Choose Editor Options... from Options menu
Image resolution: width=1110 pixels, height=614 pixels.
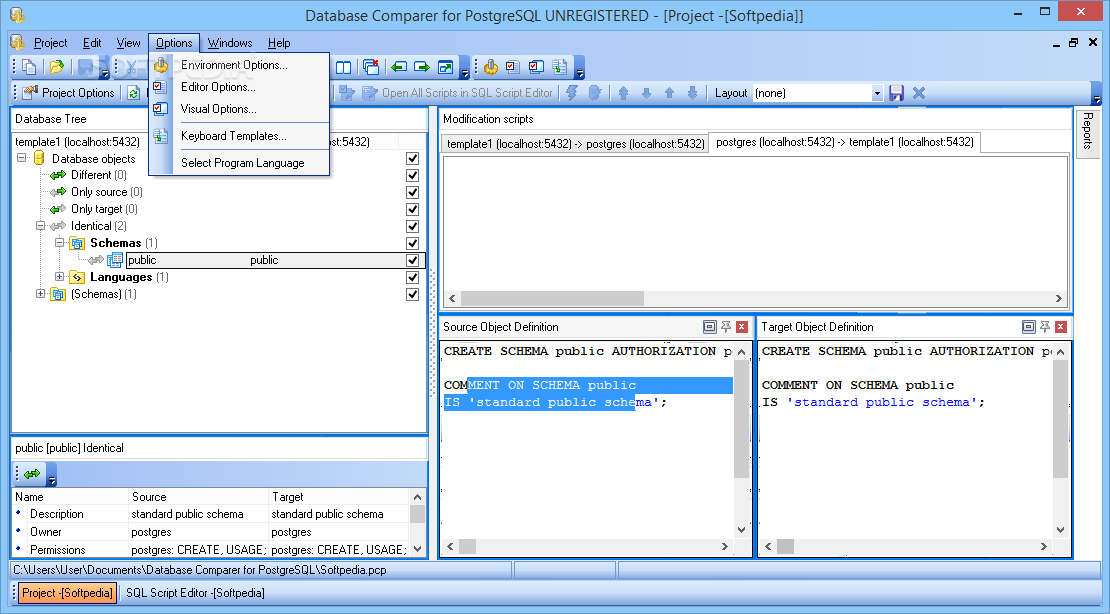239,87
